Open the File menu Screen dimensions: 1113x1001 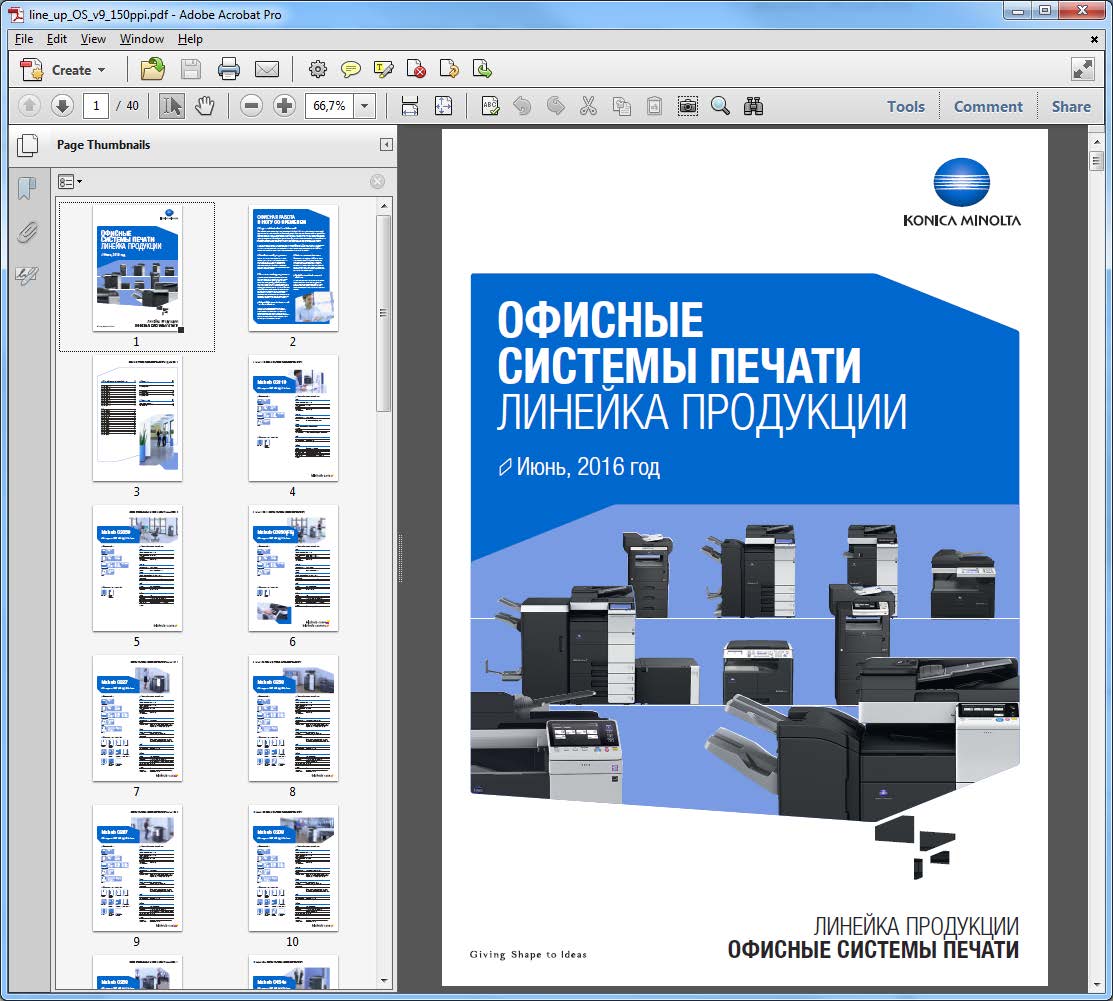[x=23, y=39]
